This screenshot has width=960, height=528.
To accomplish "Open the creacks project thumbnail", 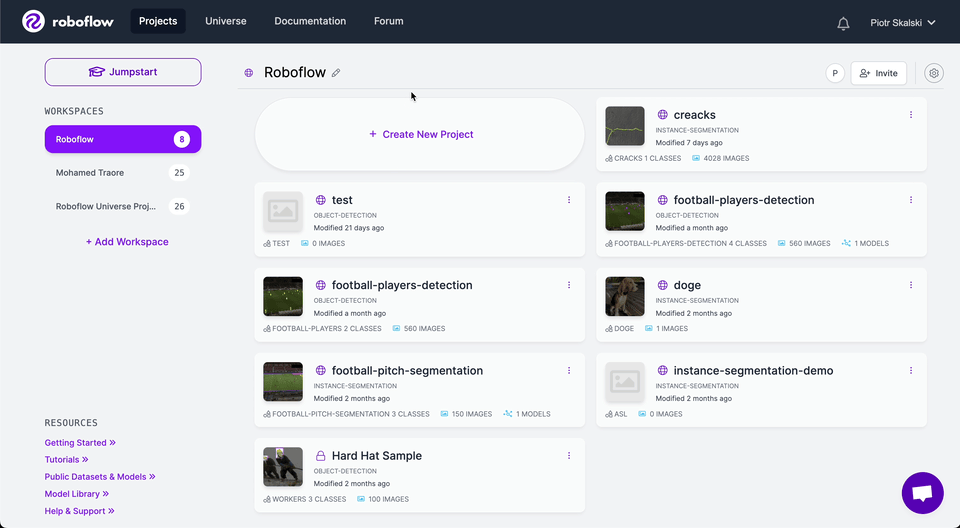I will click(625, 126).
